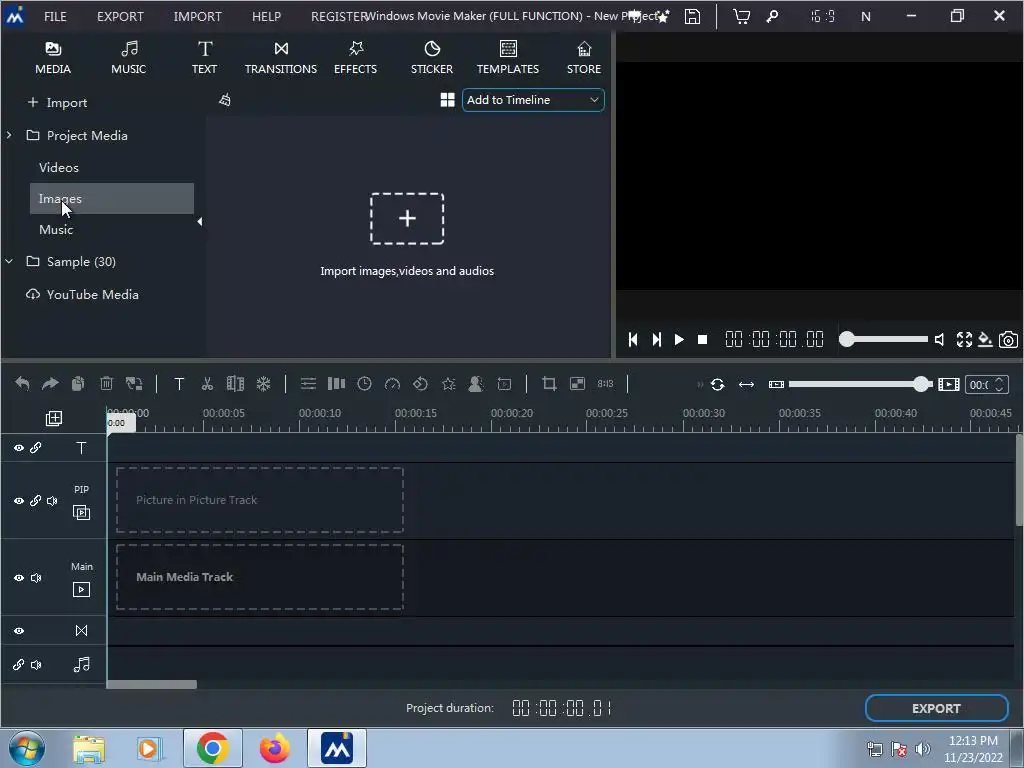1024x768 pixels.
Task: Mute the music track audio
Action: [x=36, y=665]
